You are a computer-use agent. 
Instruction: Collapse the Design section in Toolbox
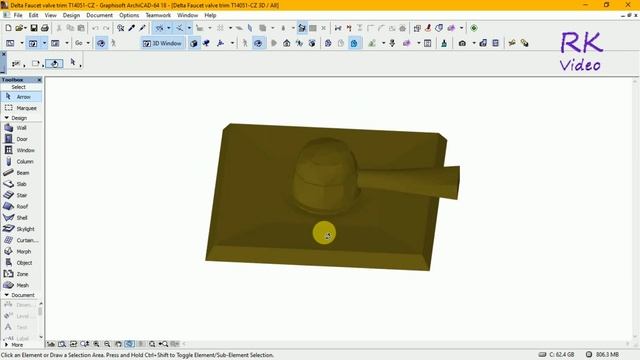7,118
